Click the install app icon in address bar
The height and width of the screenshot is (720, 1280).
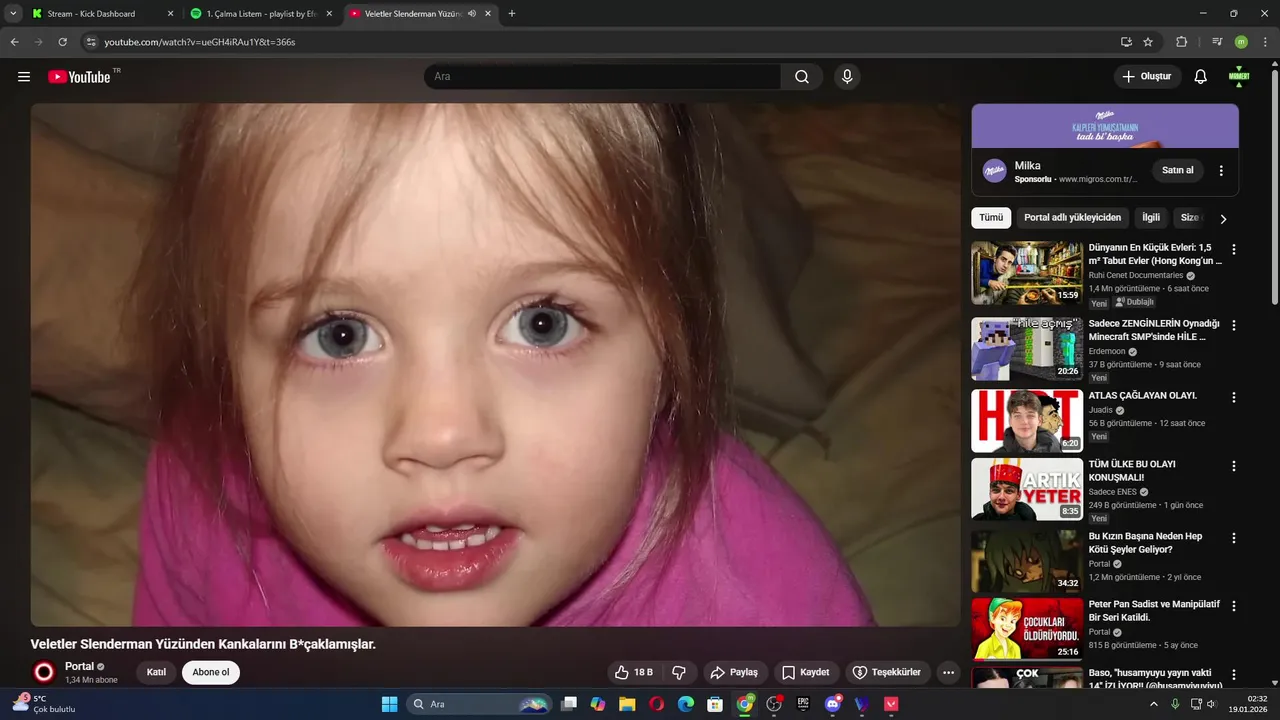[1126, 42]
